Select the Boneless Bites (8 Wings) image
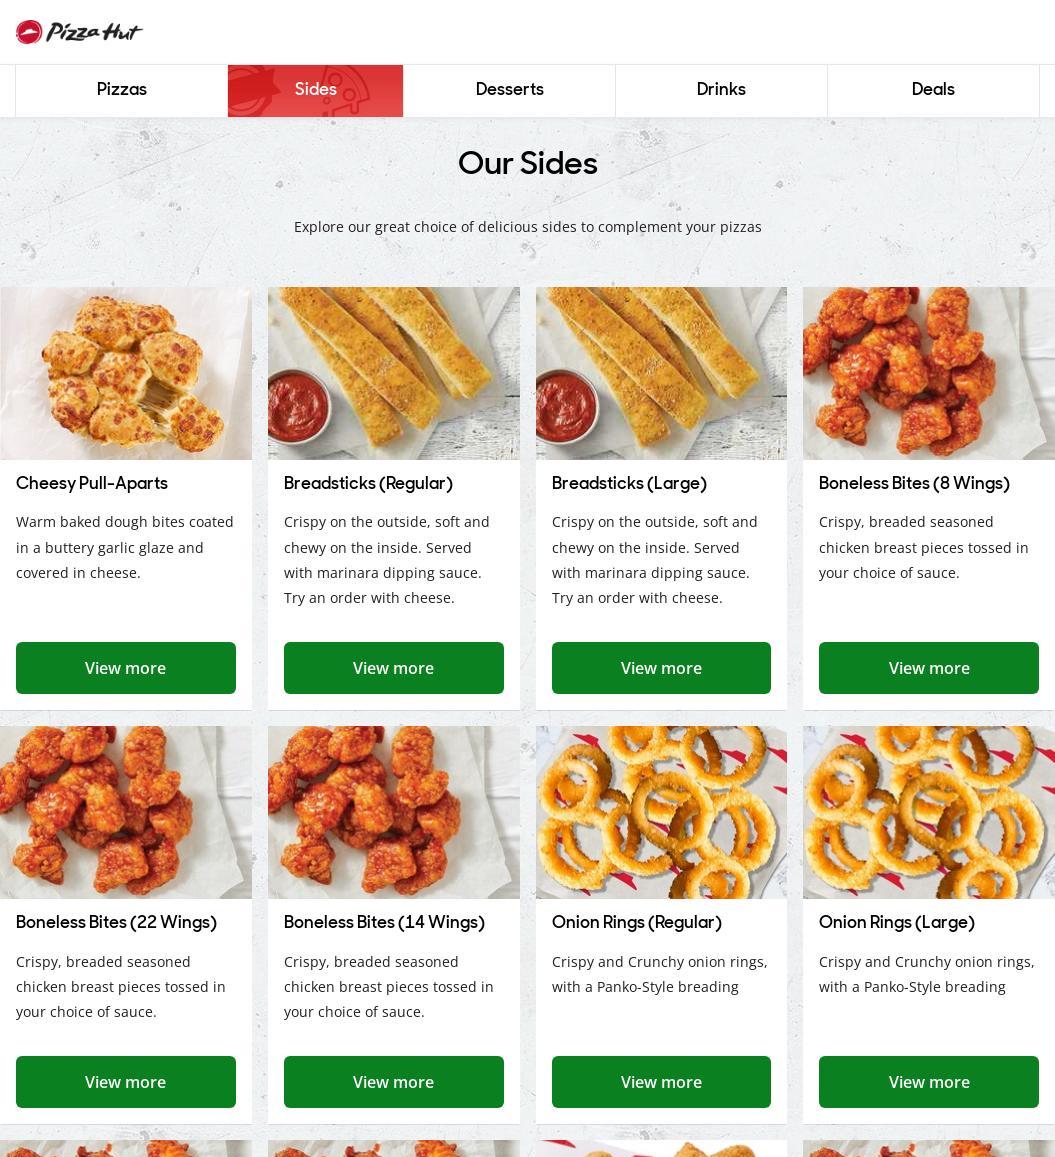The image size is (1055, 1157). tap(929, 373)
